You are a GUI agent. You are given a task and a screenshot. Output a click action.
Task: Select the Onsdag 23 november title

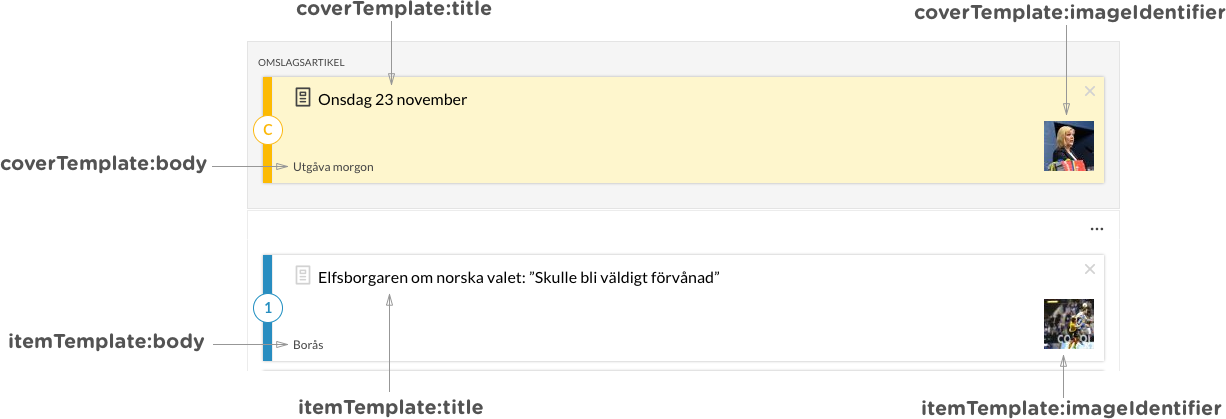coord(392,100)
